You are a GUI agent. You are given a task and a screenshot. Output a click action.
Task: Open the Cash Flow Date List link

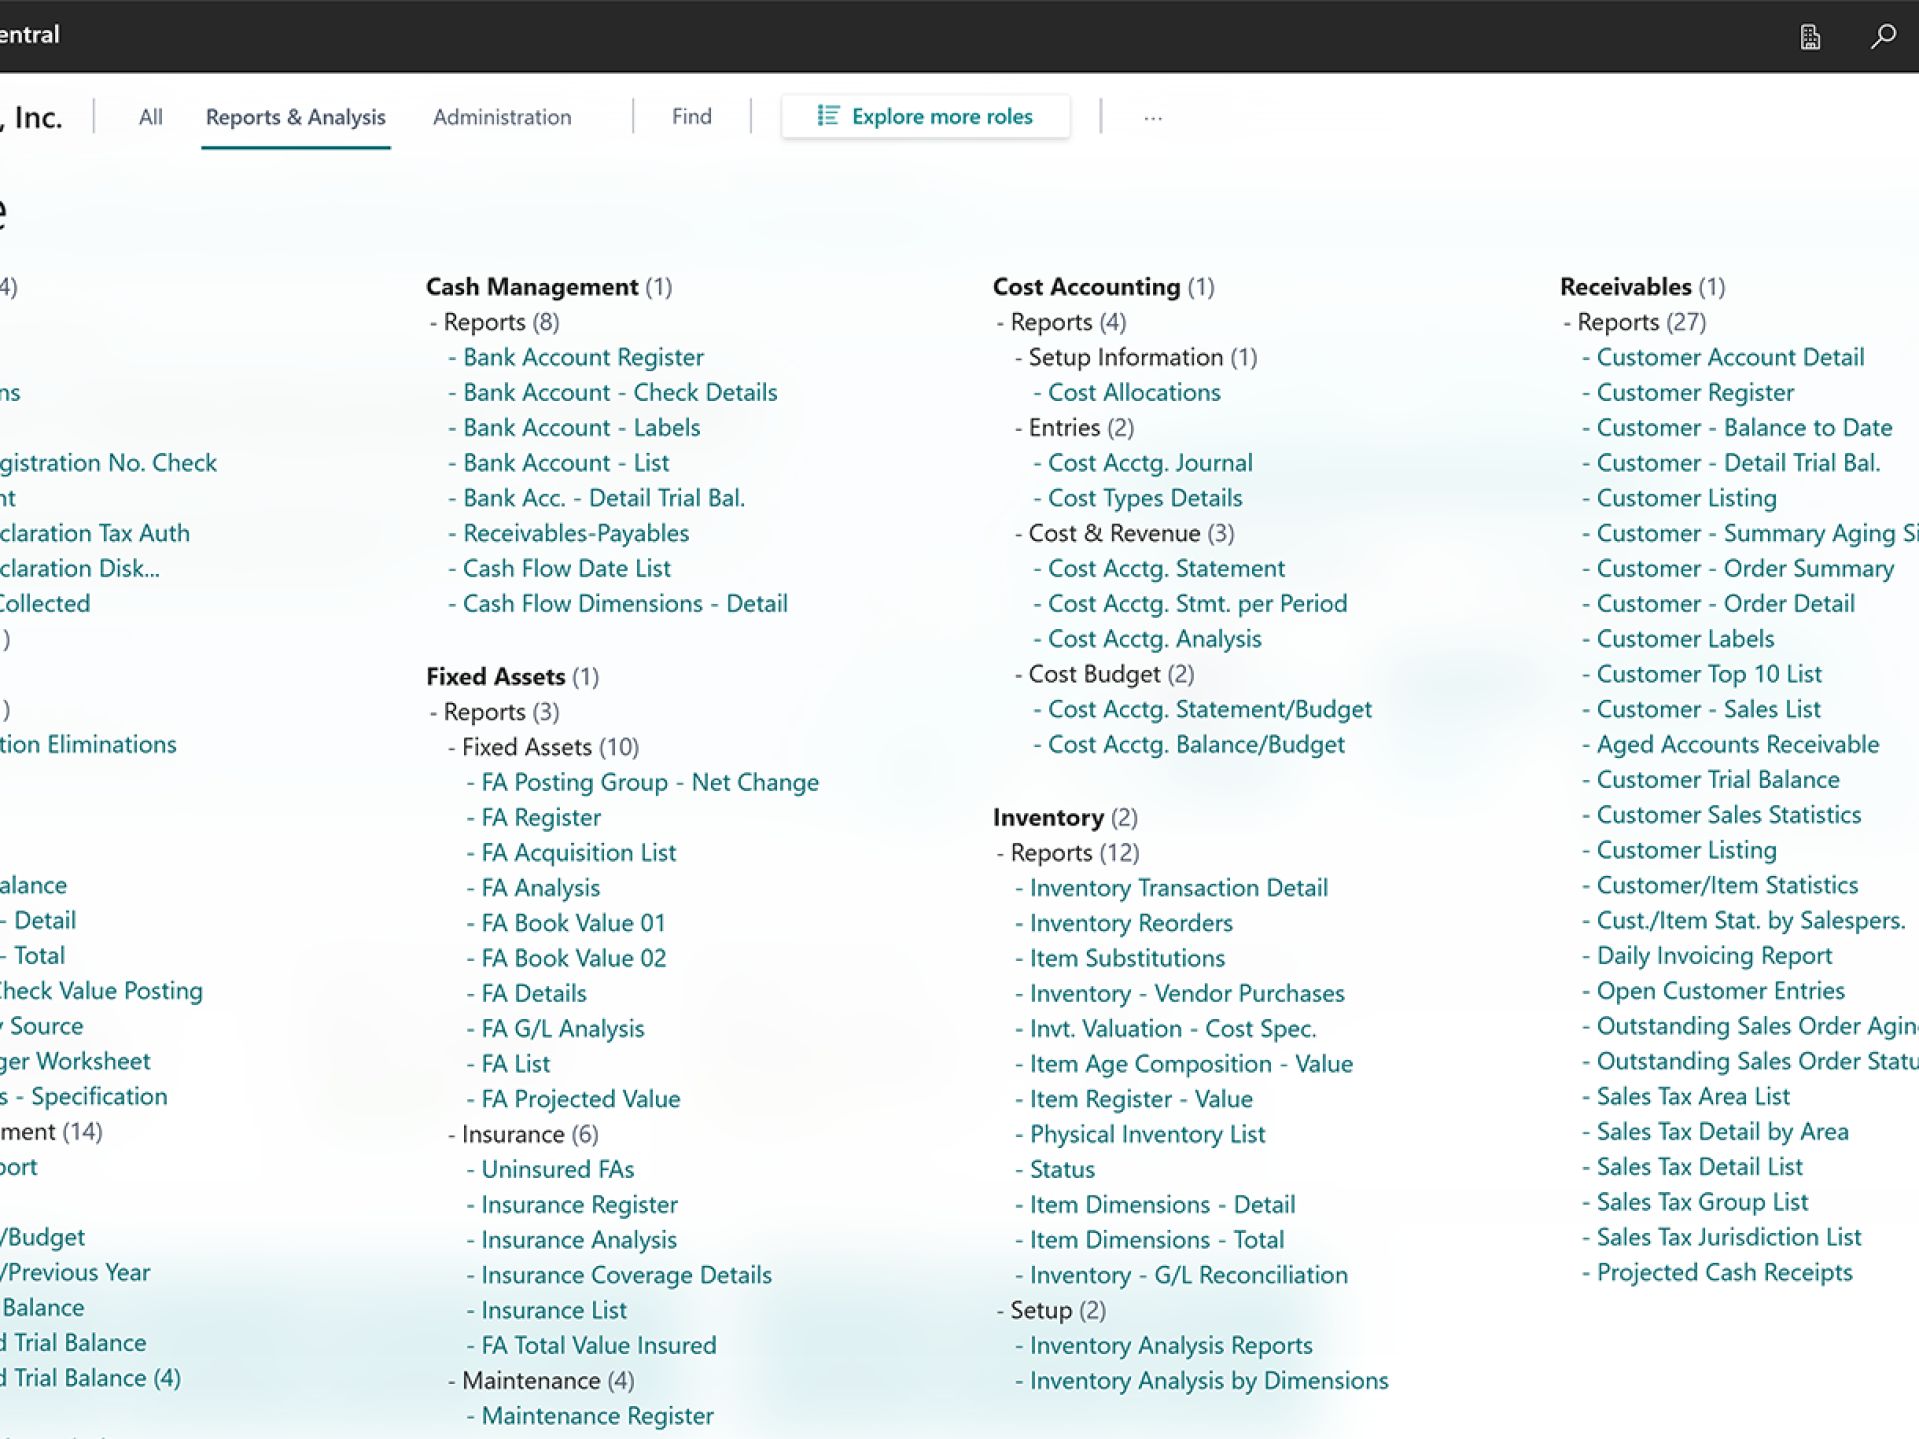pyautogui.click(x=566, y=568)
